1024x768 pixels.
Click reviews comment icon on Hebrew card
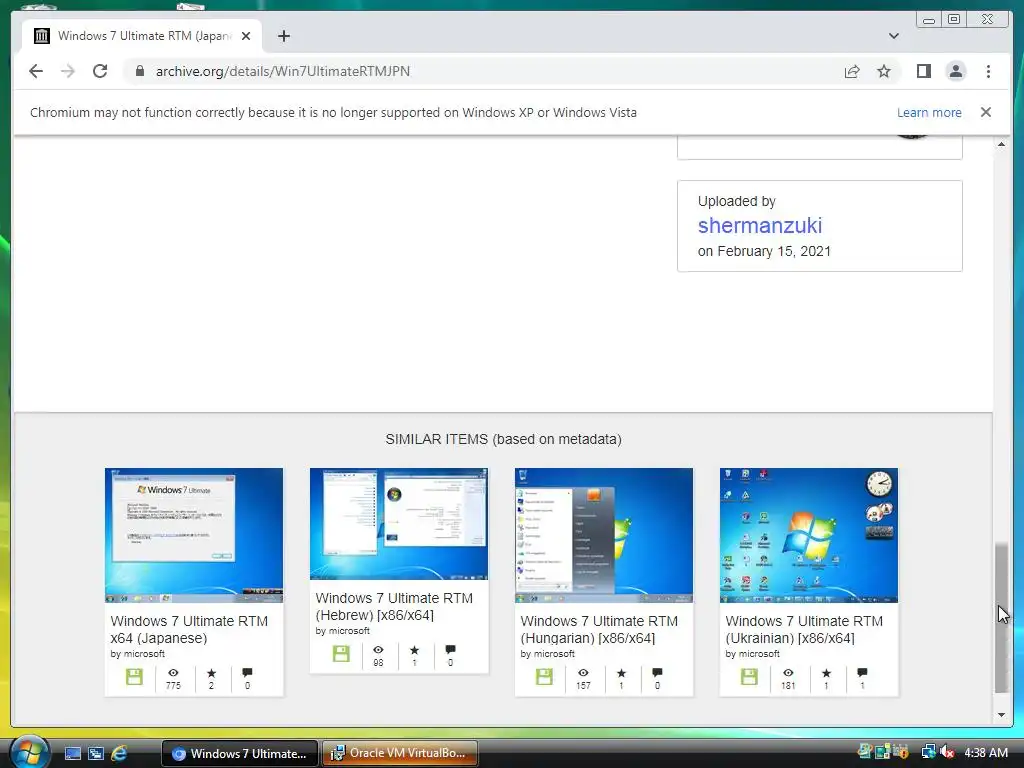click(x=450, y=650)
